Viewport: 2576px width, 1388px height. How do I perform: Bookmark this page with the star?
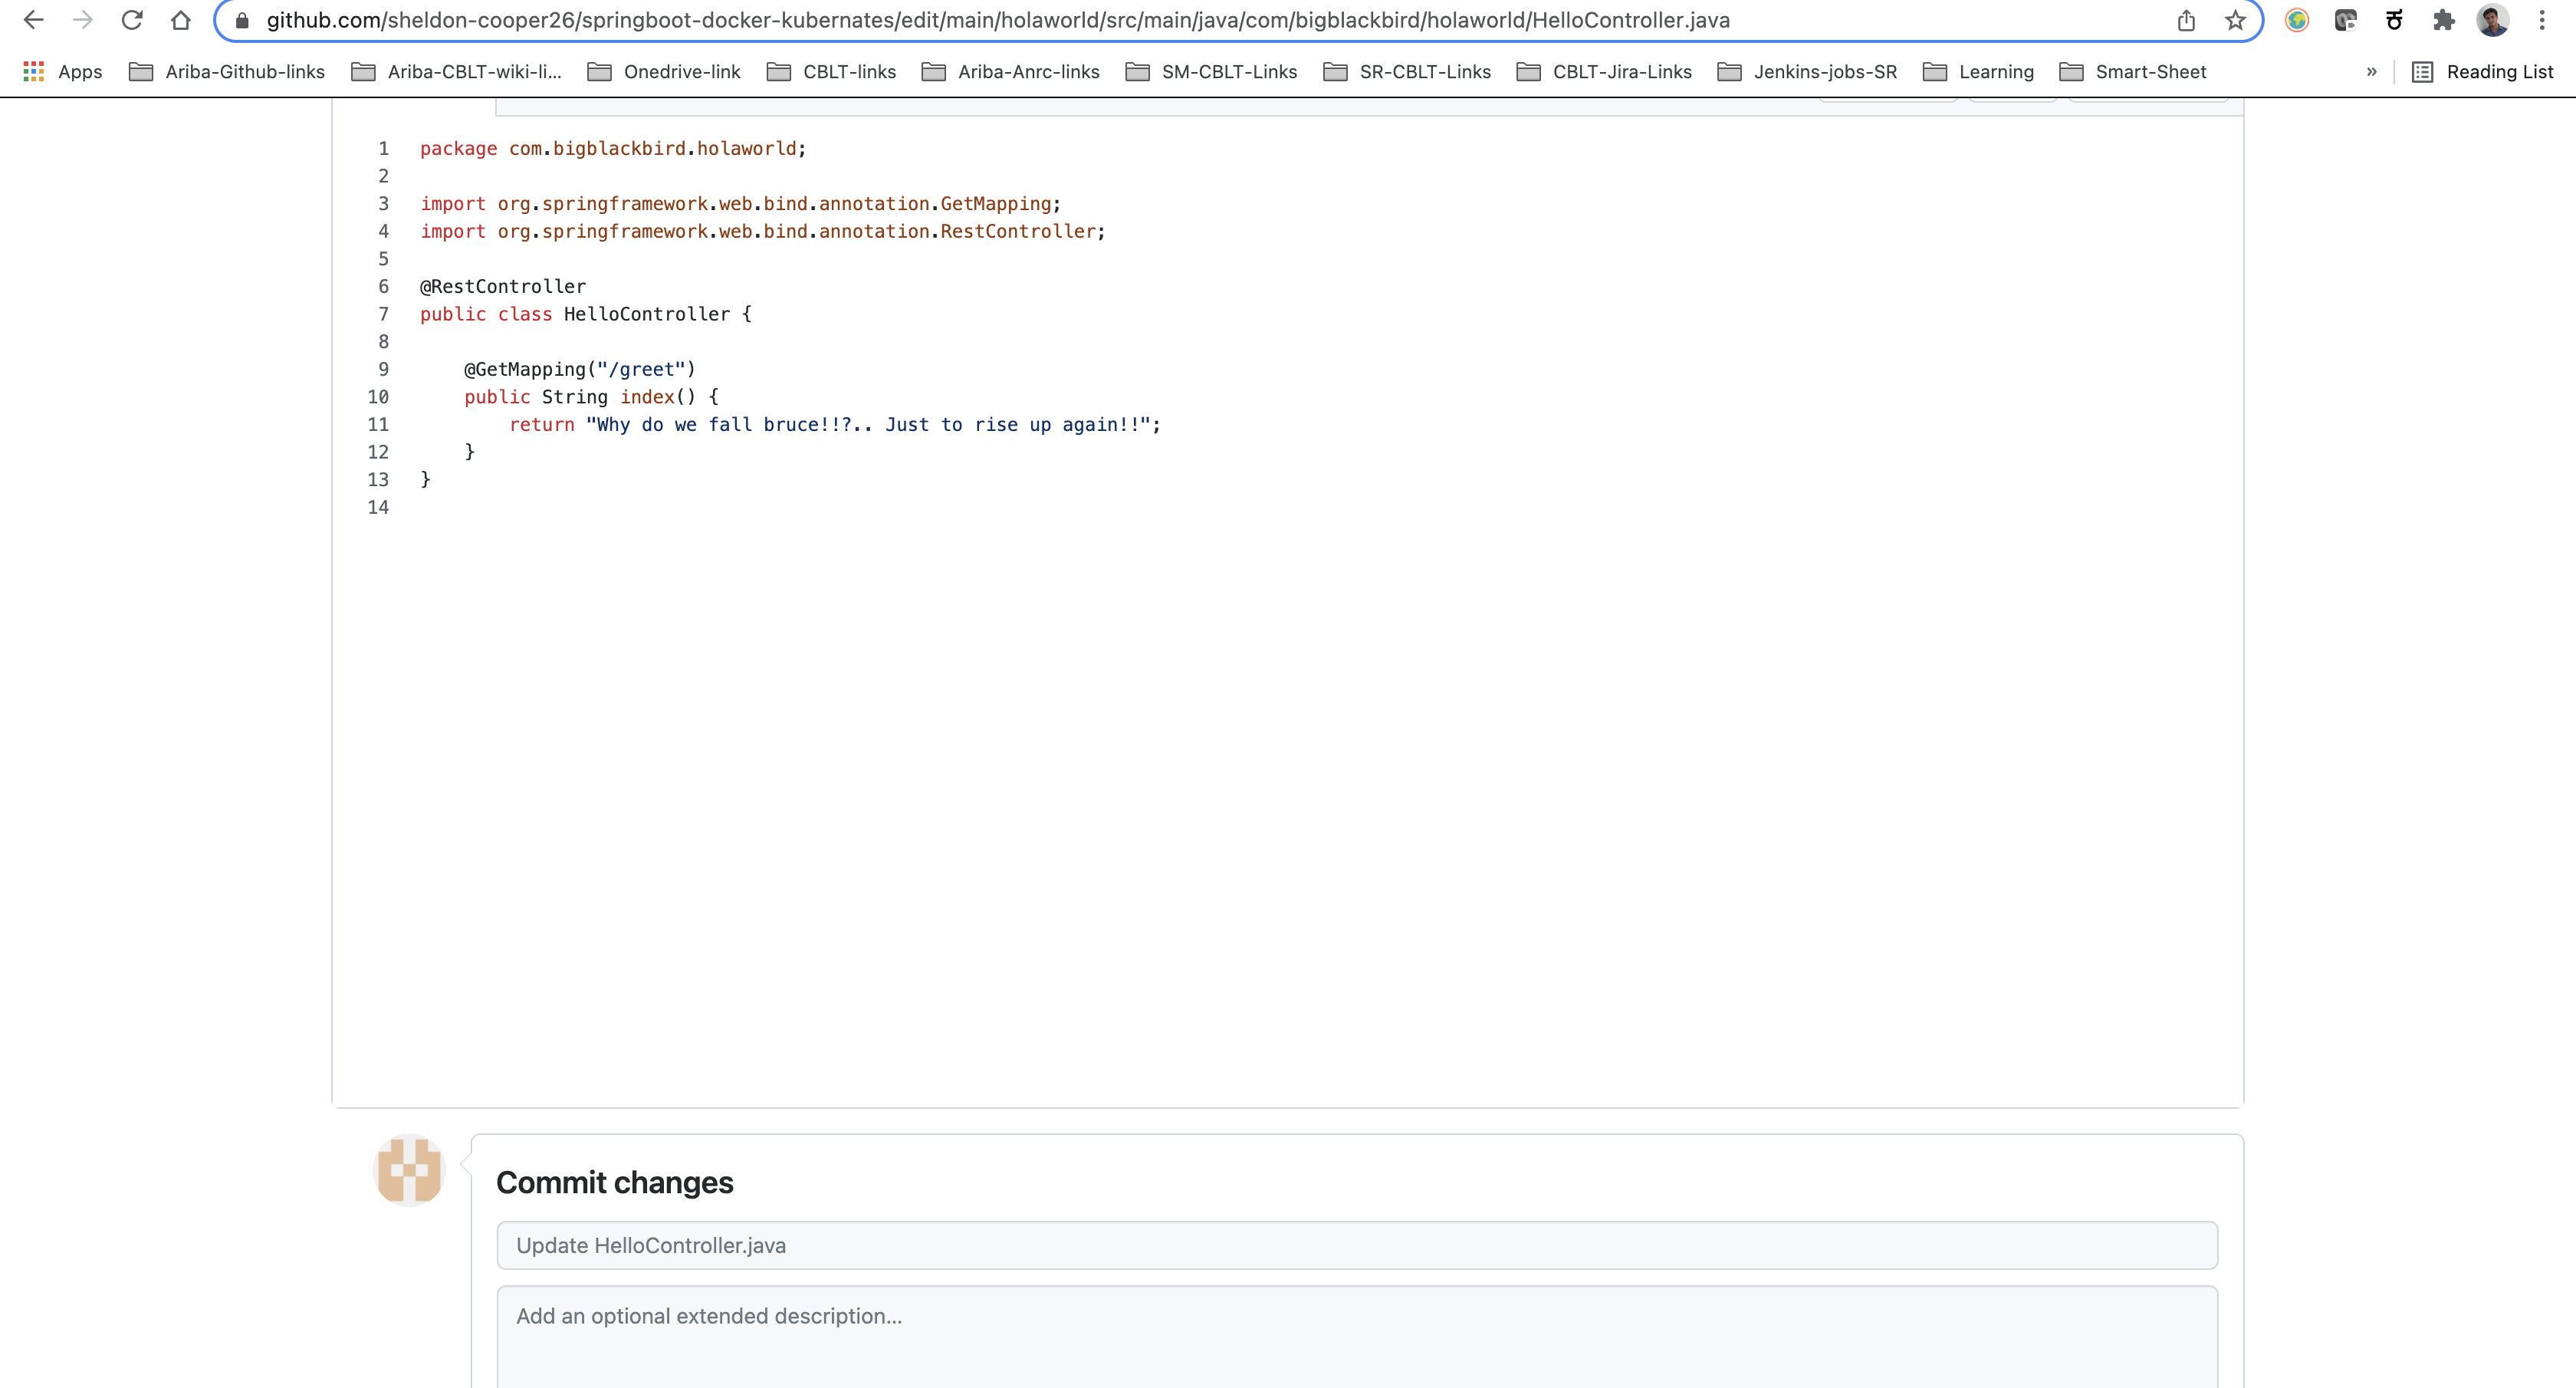click(x=2235, y=20)
